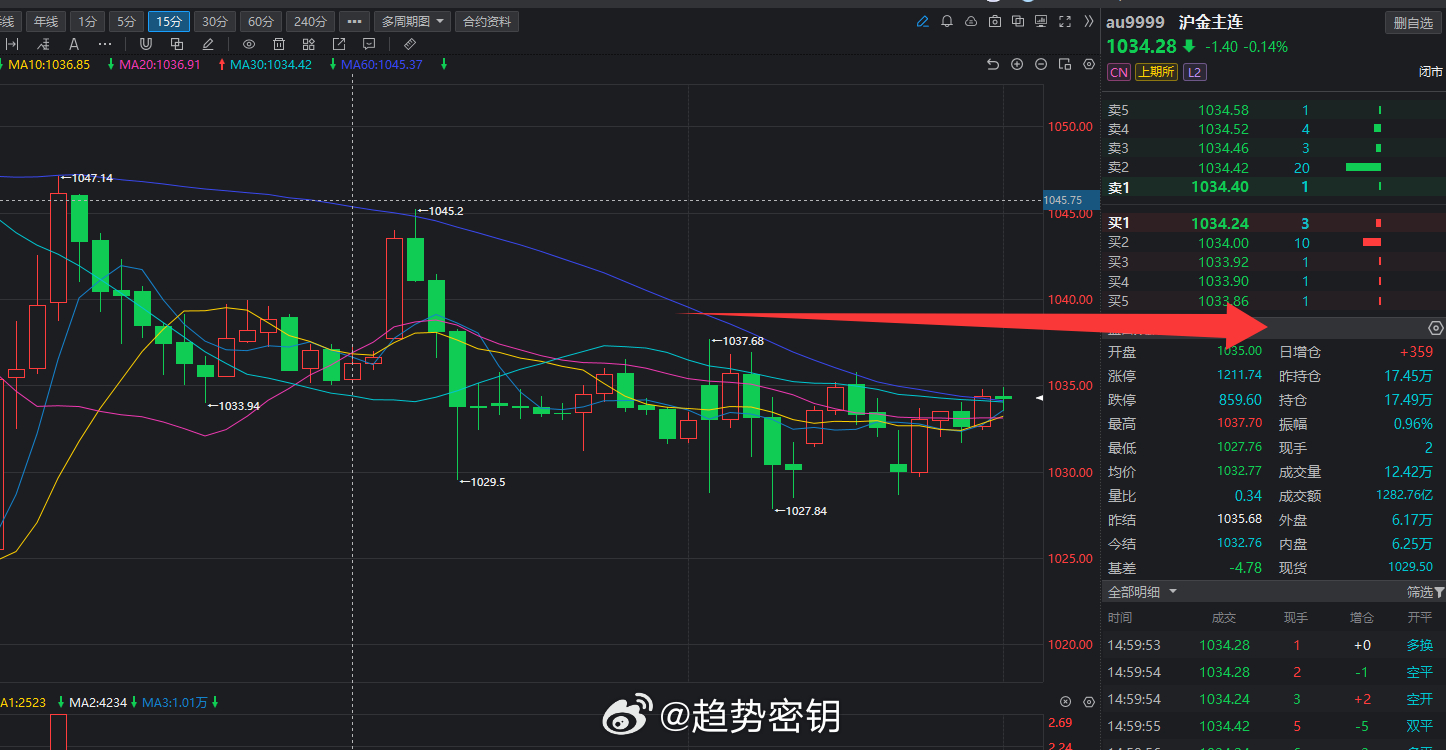The width and height of the screenshot is (1446, 750).
Task: Delete drawings with trash icon
Action: (279, 43)
